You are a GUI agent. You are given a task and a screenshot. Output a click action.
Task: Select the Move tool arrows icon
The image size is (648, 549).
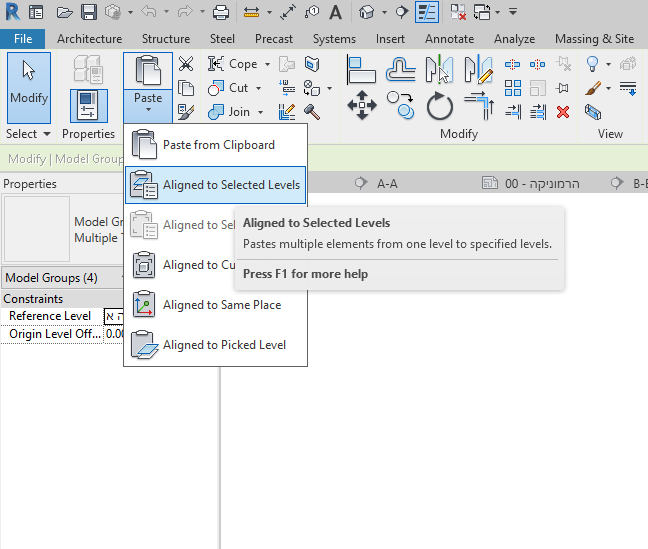coord(362,105)
